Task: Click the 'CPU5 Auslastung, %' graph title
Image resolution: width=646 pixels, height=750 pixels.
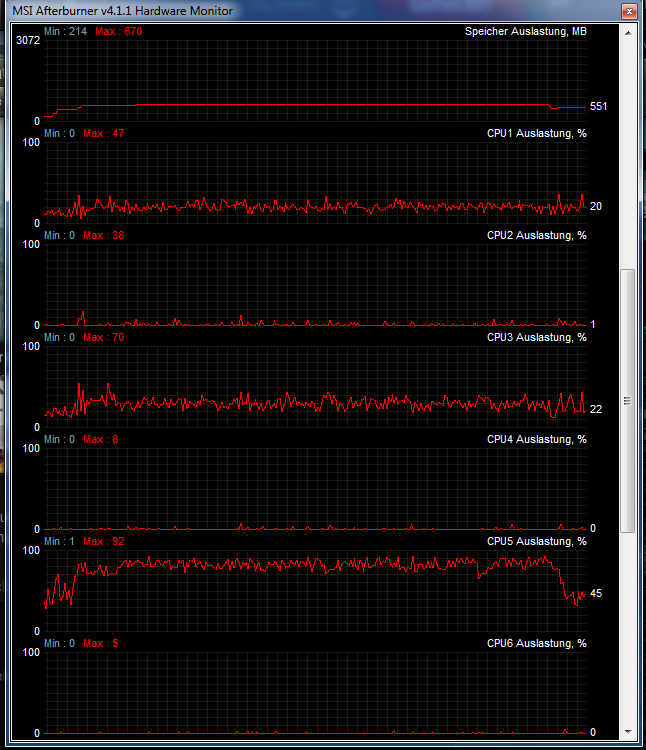Action: pyautogui.click(x=537, y=541)
